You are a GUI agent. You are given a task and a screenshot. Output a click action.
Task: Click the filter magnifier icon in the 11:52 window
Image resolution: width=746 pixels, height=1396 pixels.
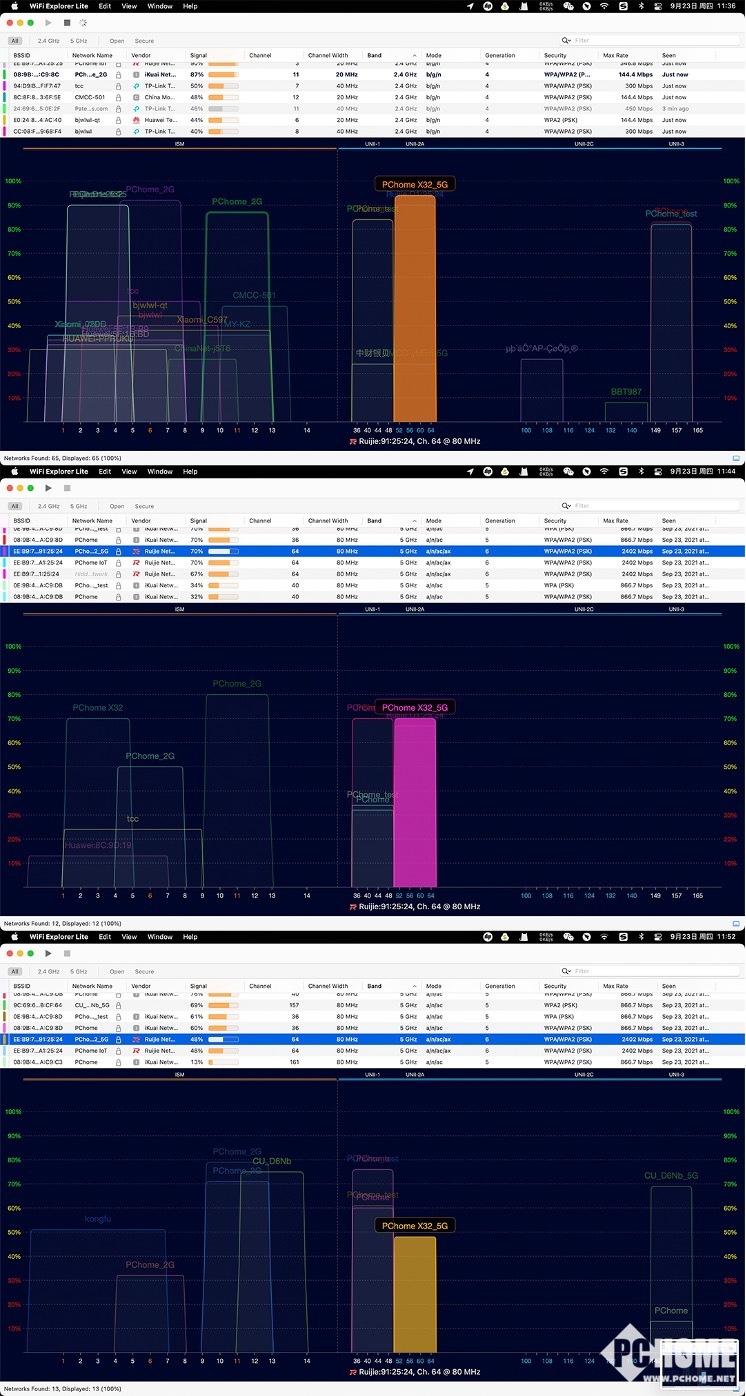(566, 971)
